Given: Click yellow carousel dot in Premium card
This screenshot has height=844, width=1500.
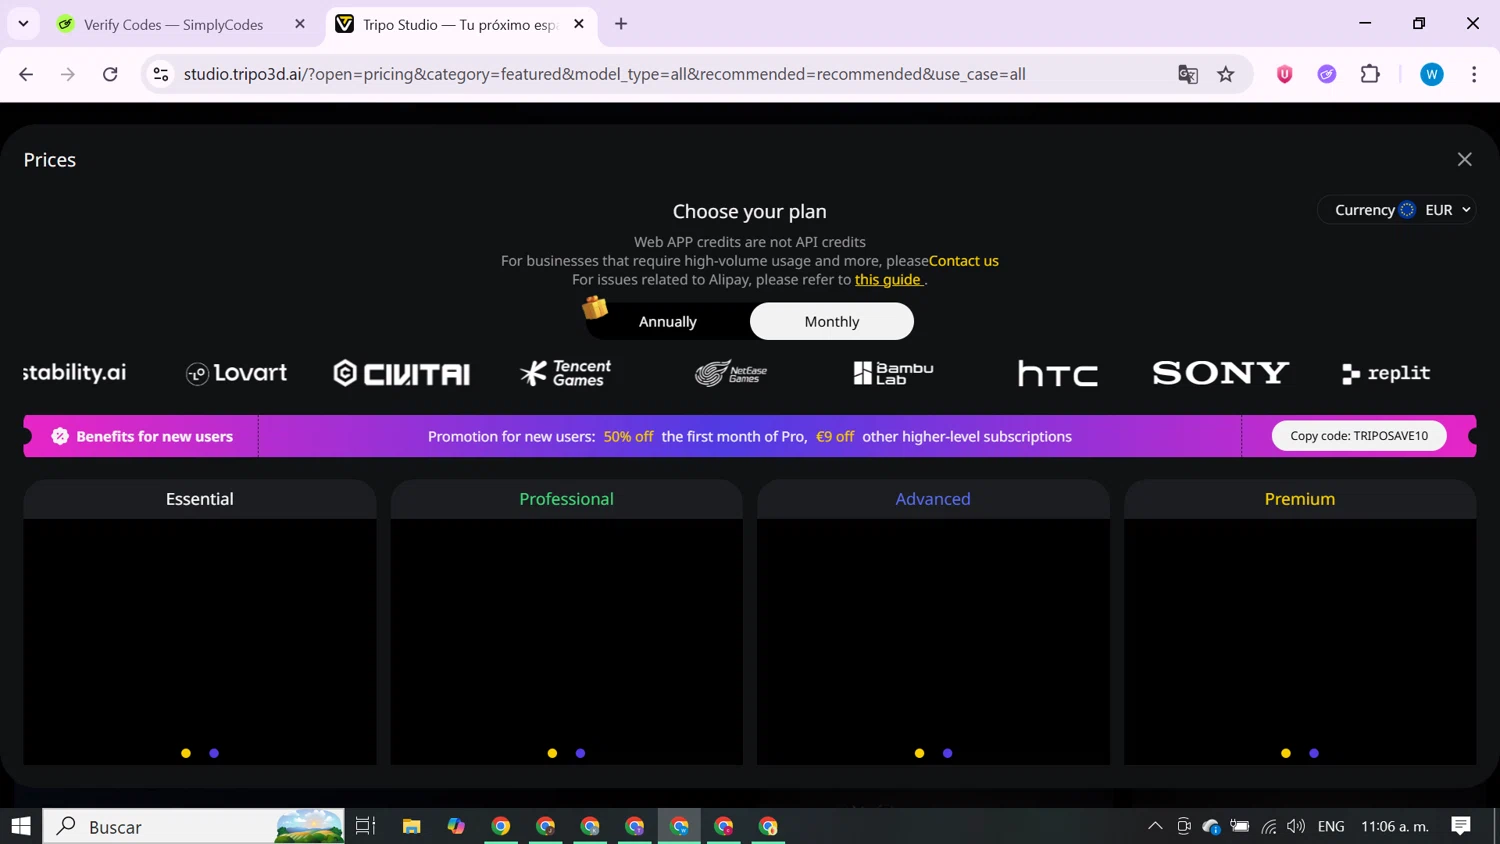Looking at the screenshot, I should pyautogui.click(x=1286, y=753).
